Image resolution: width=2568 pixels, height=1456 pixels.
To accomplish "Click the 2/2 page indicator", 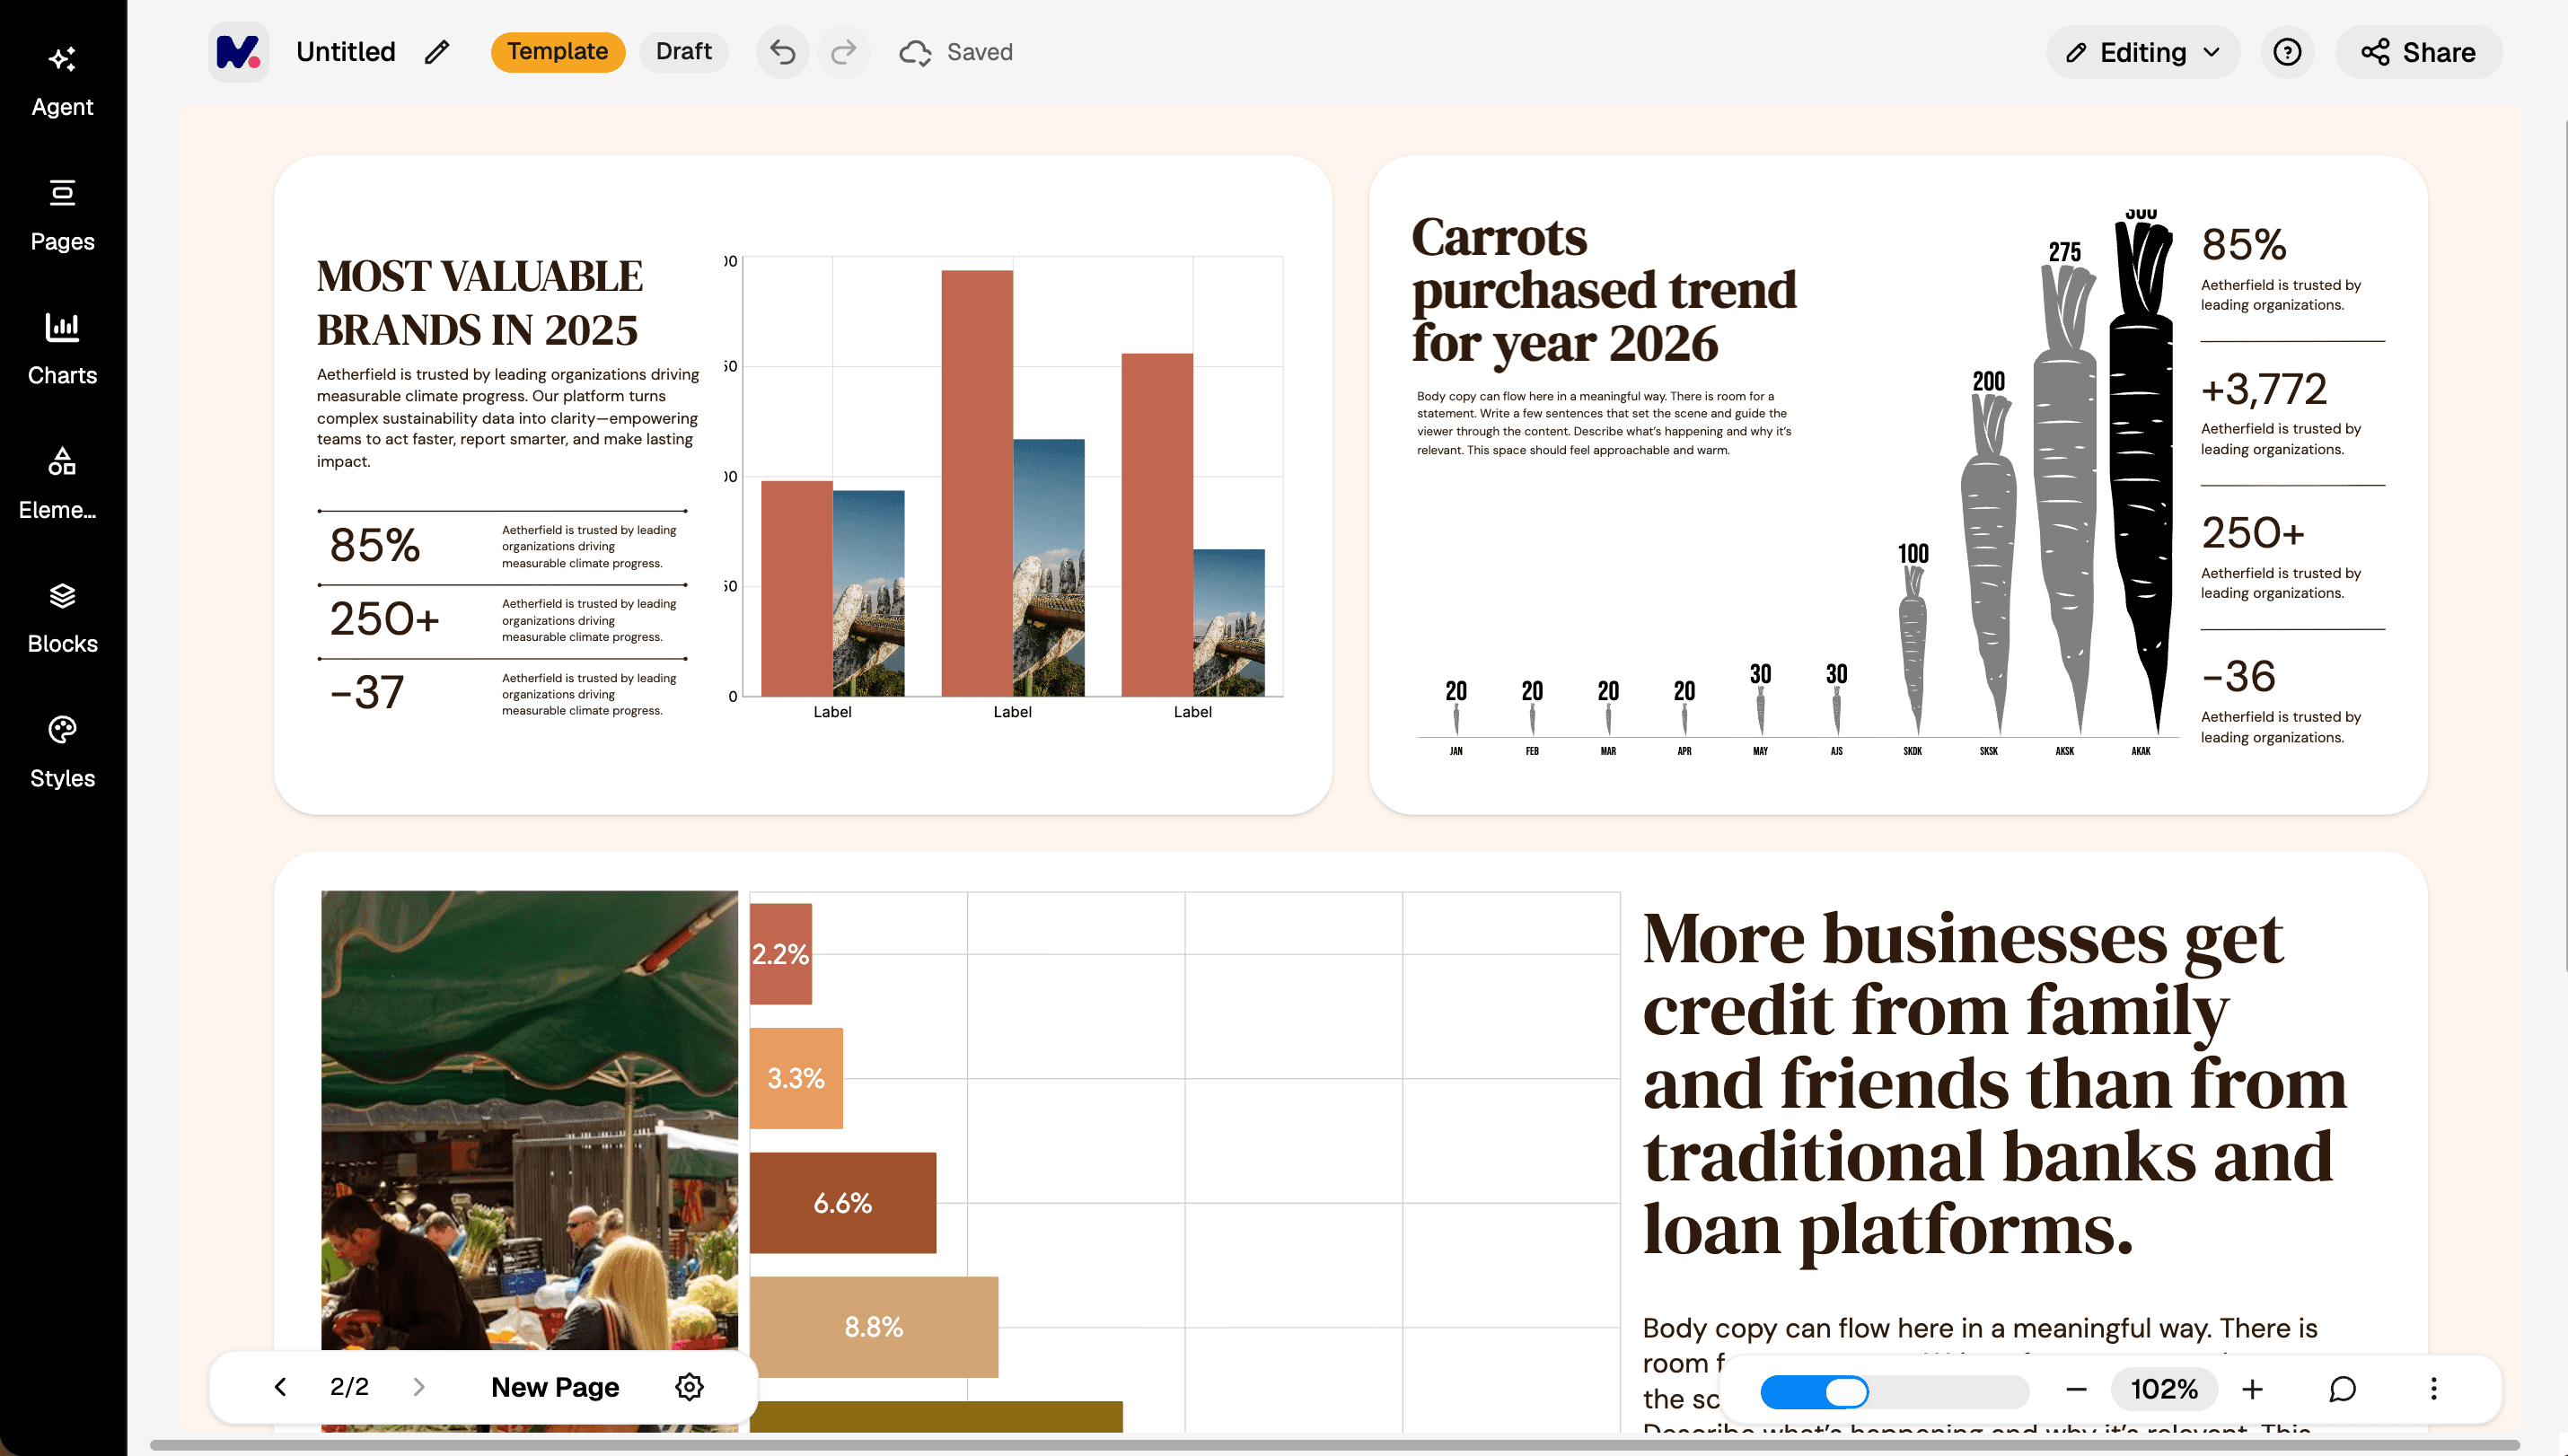I will (x=349, y=1387).
